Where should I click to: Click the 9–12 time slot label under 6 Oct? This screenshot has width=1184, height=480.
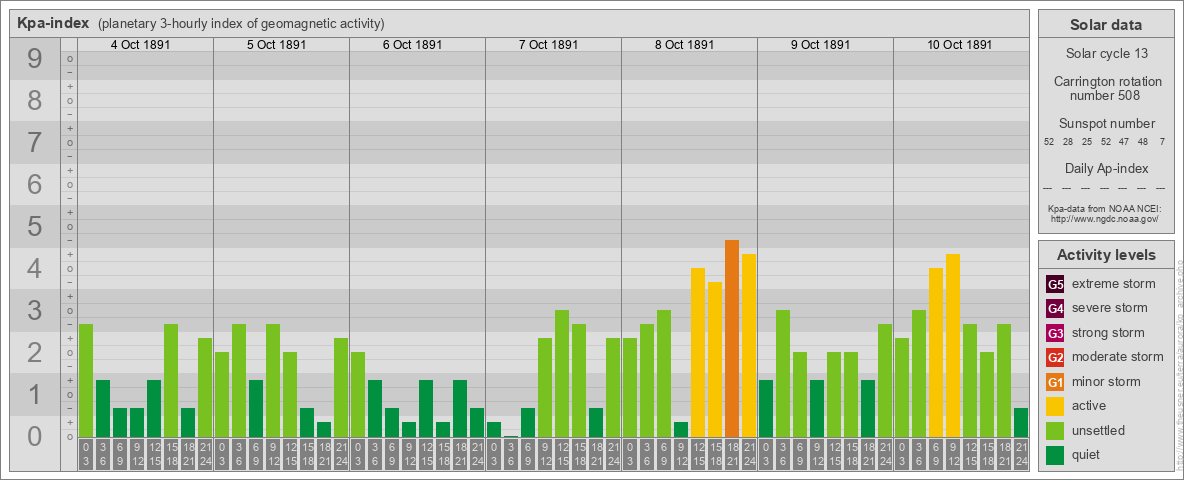tap(409, 454)
